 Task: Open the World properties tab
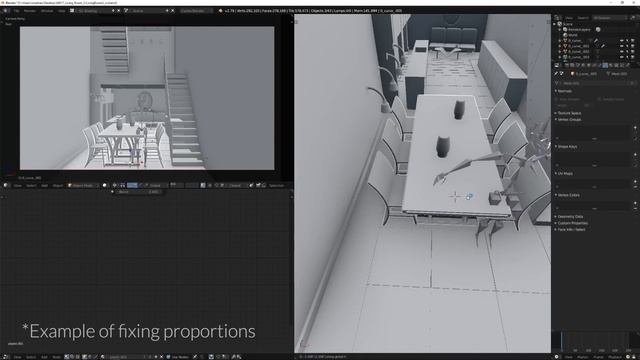pyautogui.click(x=583, y=65)
